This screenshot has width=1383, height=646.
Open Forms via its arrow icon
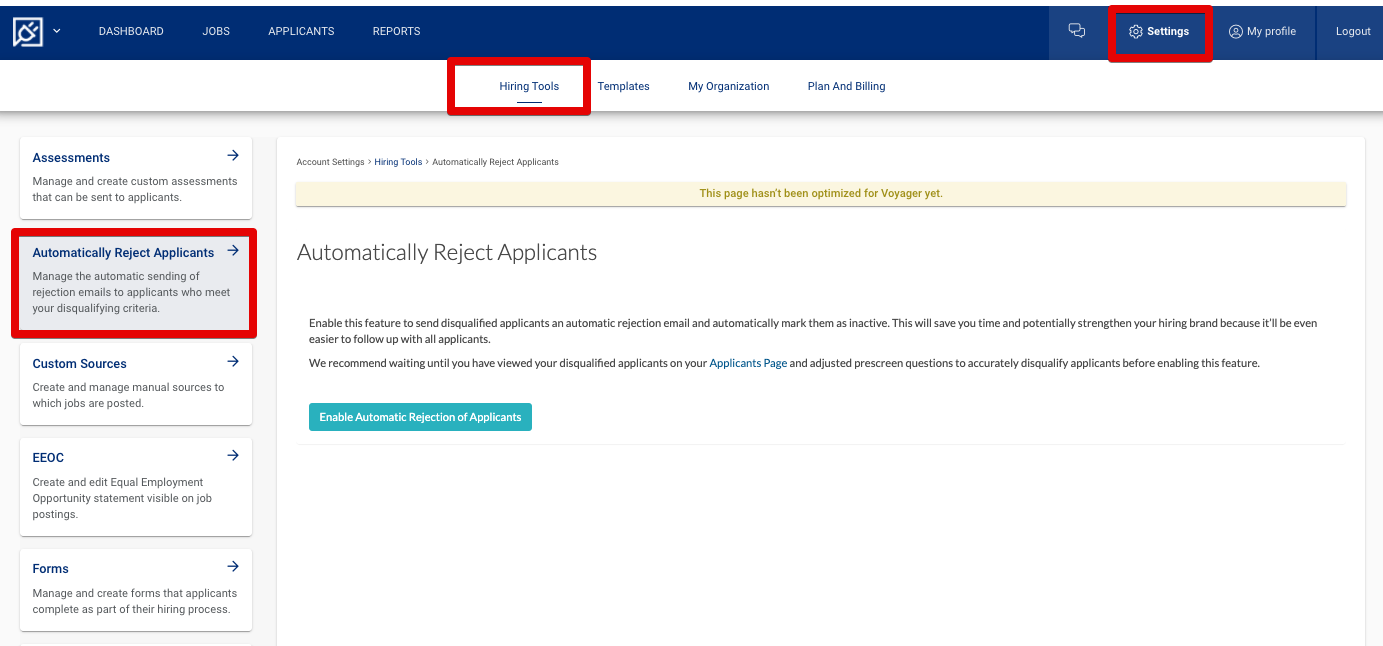point(232,566)
